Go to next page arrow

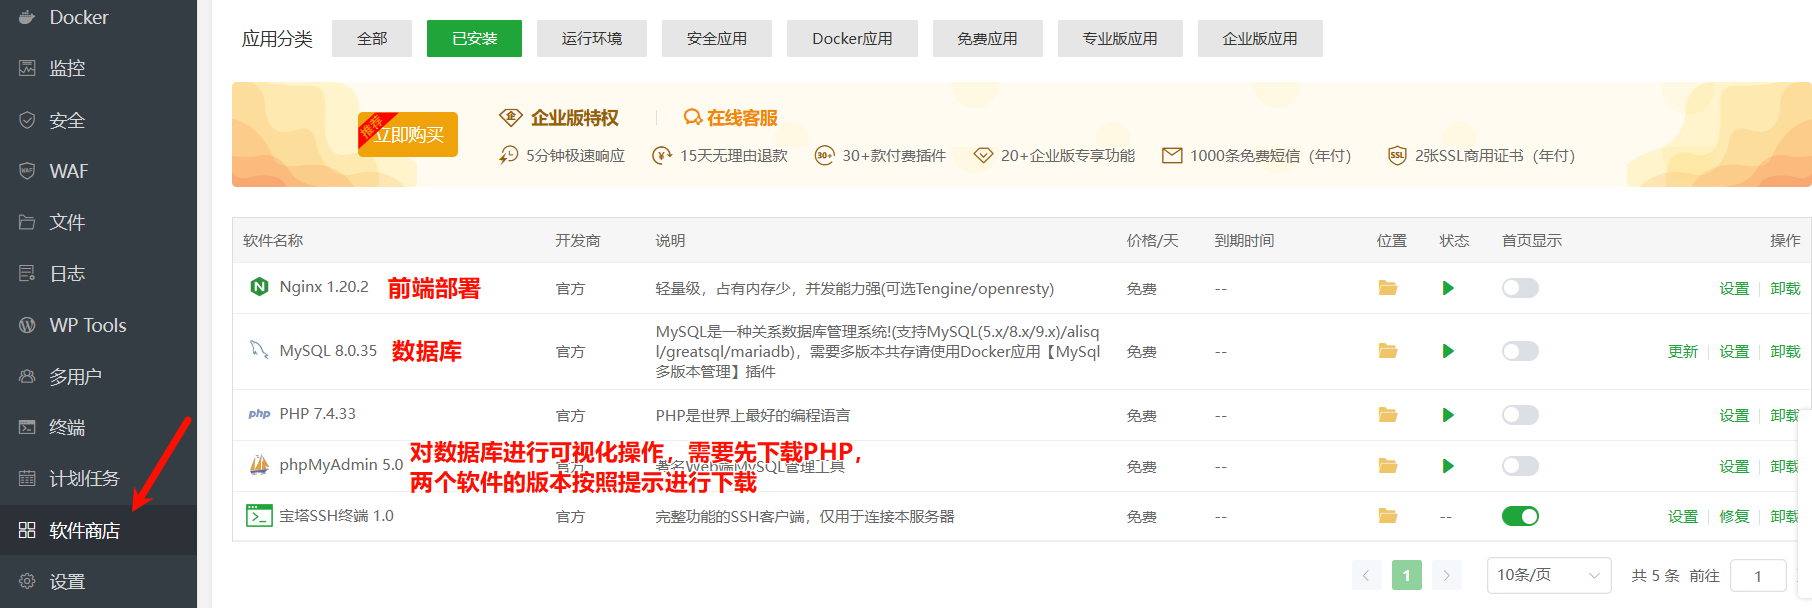pos(1446,575)
